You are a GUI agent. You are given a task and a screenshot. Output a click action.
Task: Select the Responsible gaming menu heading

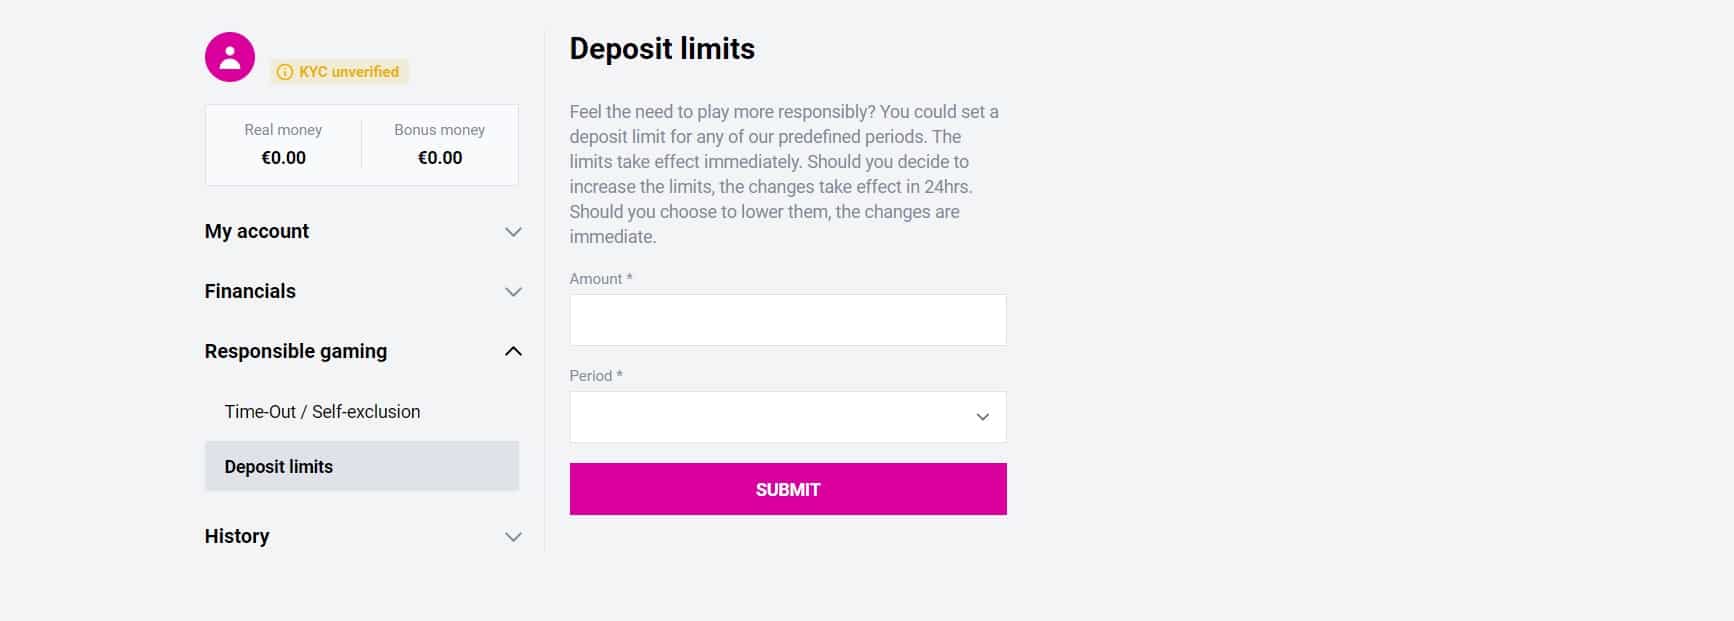296,351
